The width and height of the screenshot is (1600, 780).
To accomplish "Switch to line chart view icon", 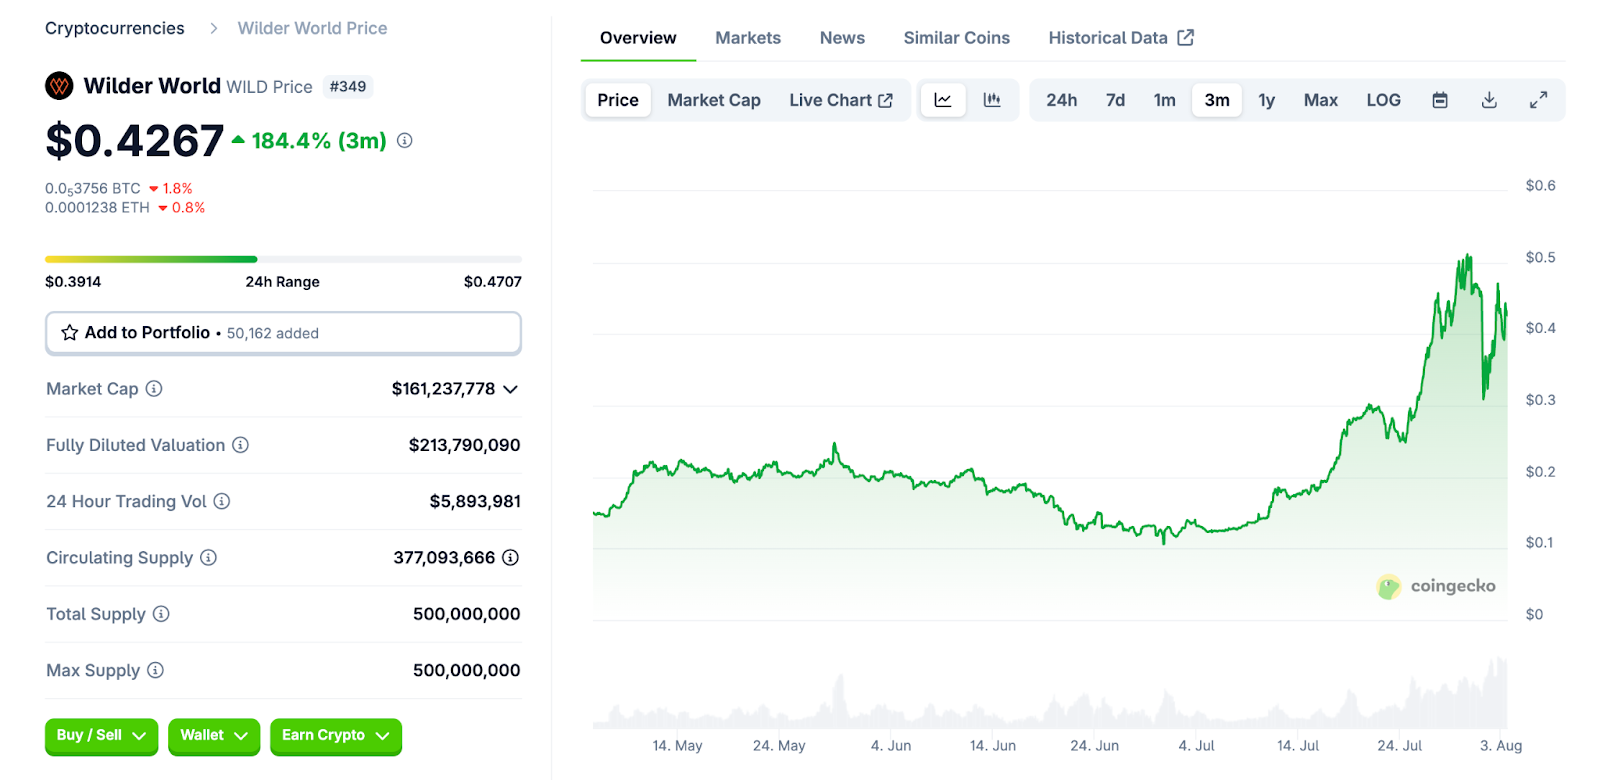I will (x=943, y=100).
